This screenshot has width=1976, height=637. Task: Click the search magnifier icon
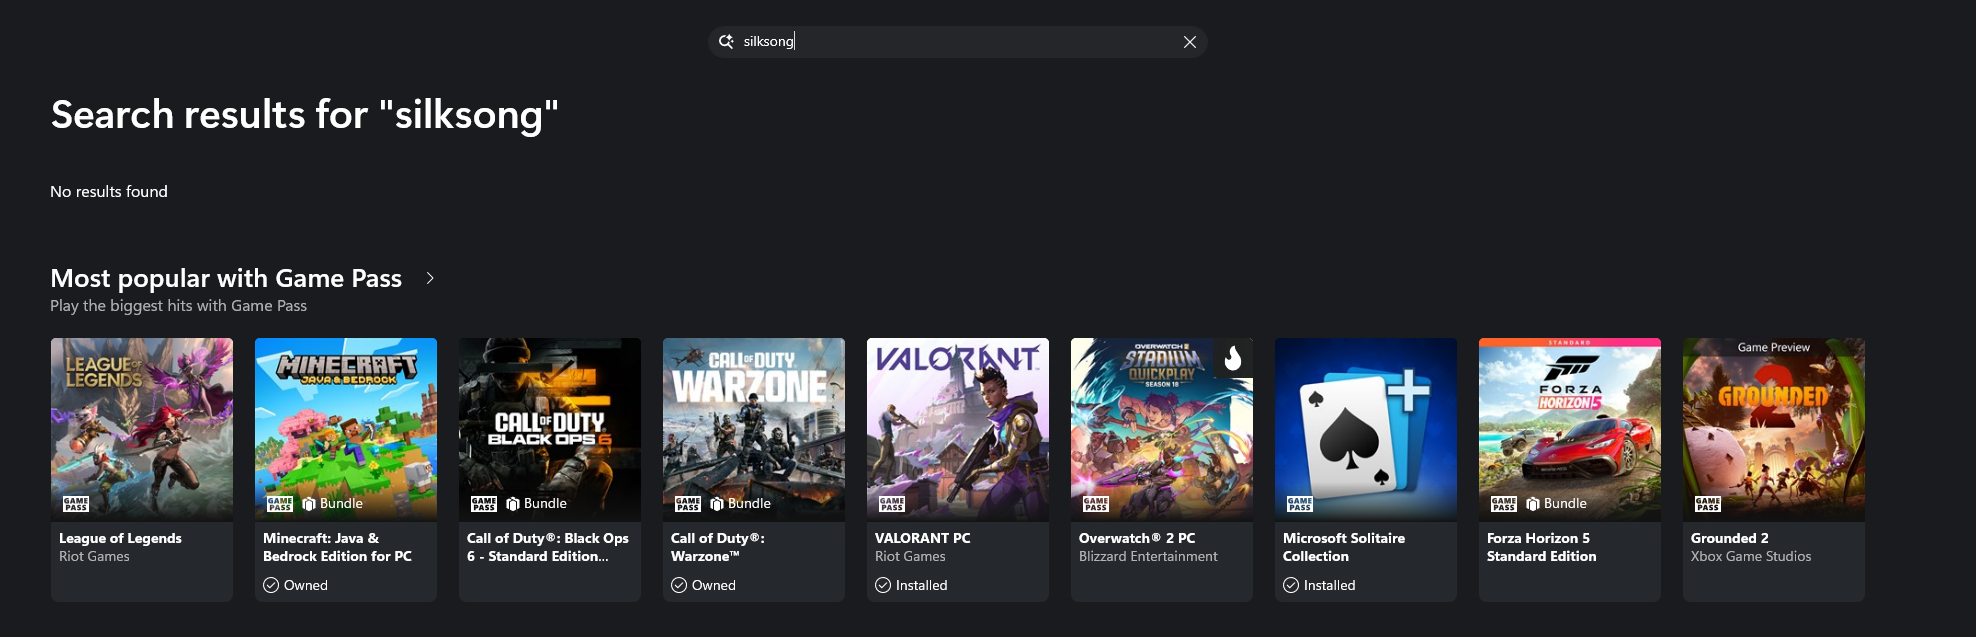[726, 42]
